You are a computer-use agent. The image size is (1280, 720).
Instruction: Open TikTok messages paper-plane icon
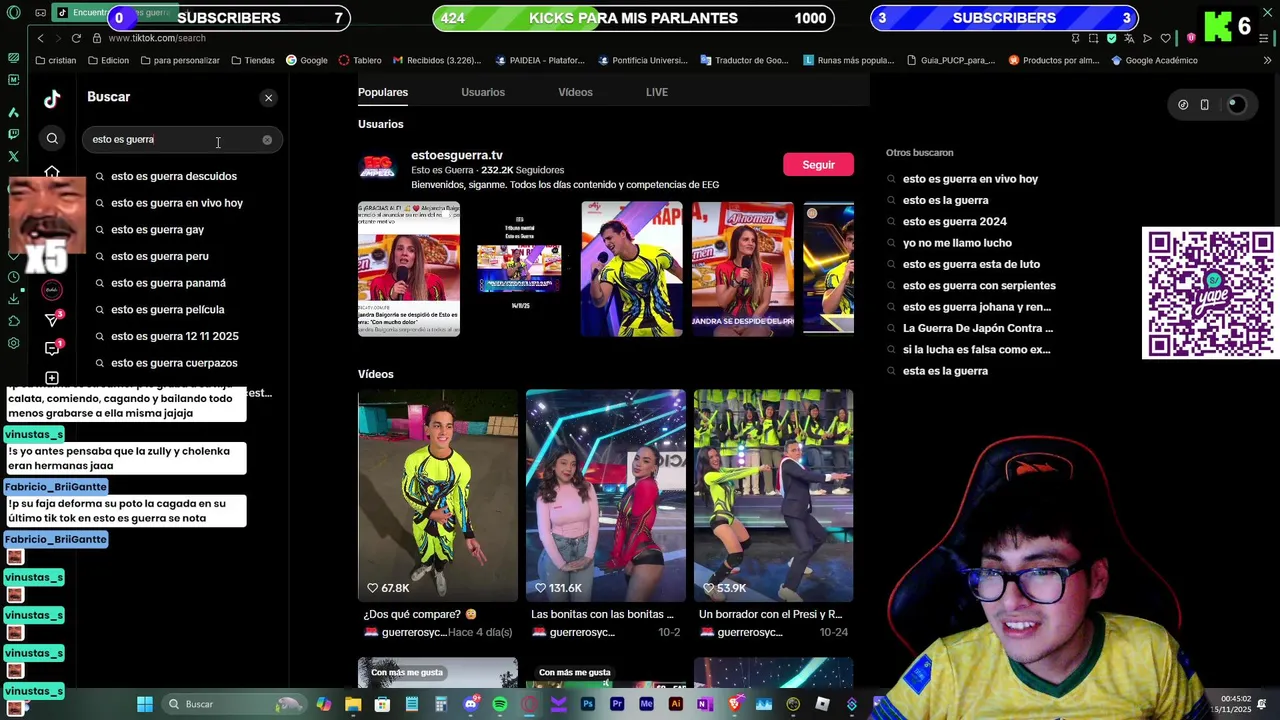52,319
